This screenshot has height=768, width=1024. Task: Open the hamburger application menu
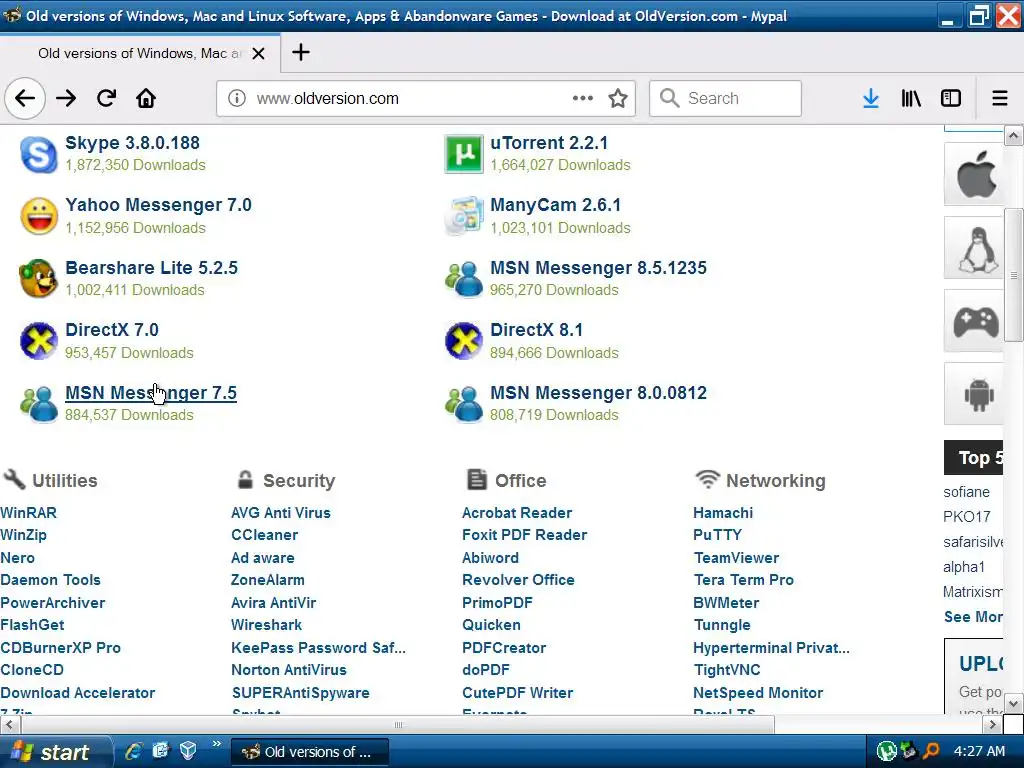(1000, 98)
